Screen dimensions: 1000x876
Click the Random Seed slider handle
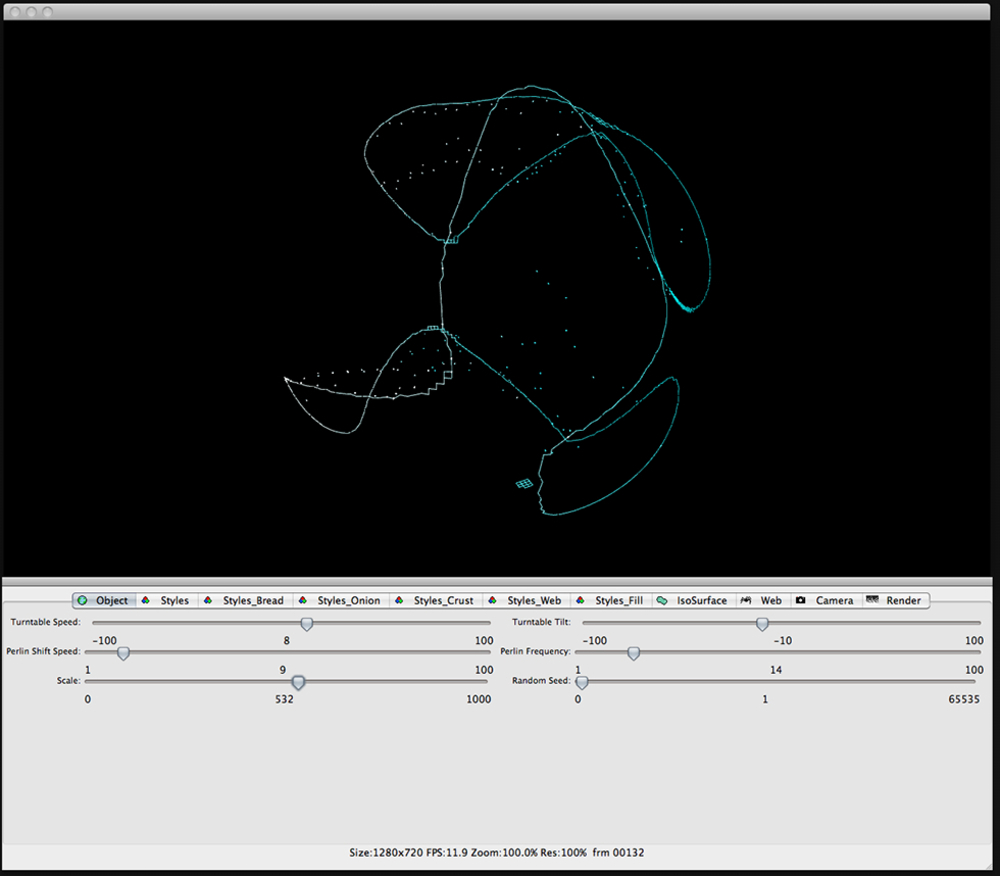pos(582,682)
